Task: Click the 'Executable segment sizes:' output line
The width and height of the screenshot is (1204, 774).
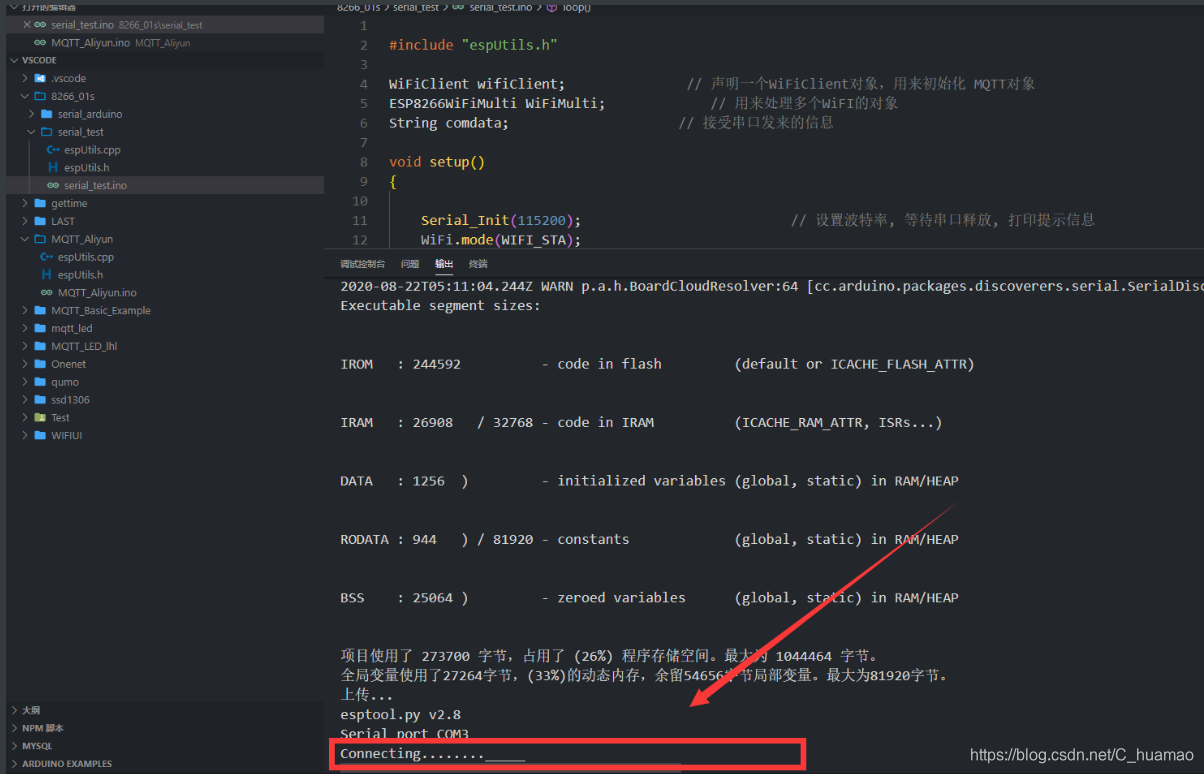Action: [x=440, y=305]
